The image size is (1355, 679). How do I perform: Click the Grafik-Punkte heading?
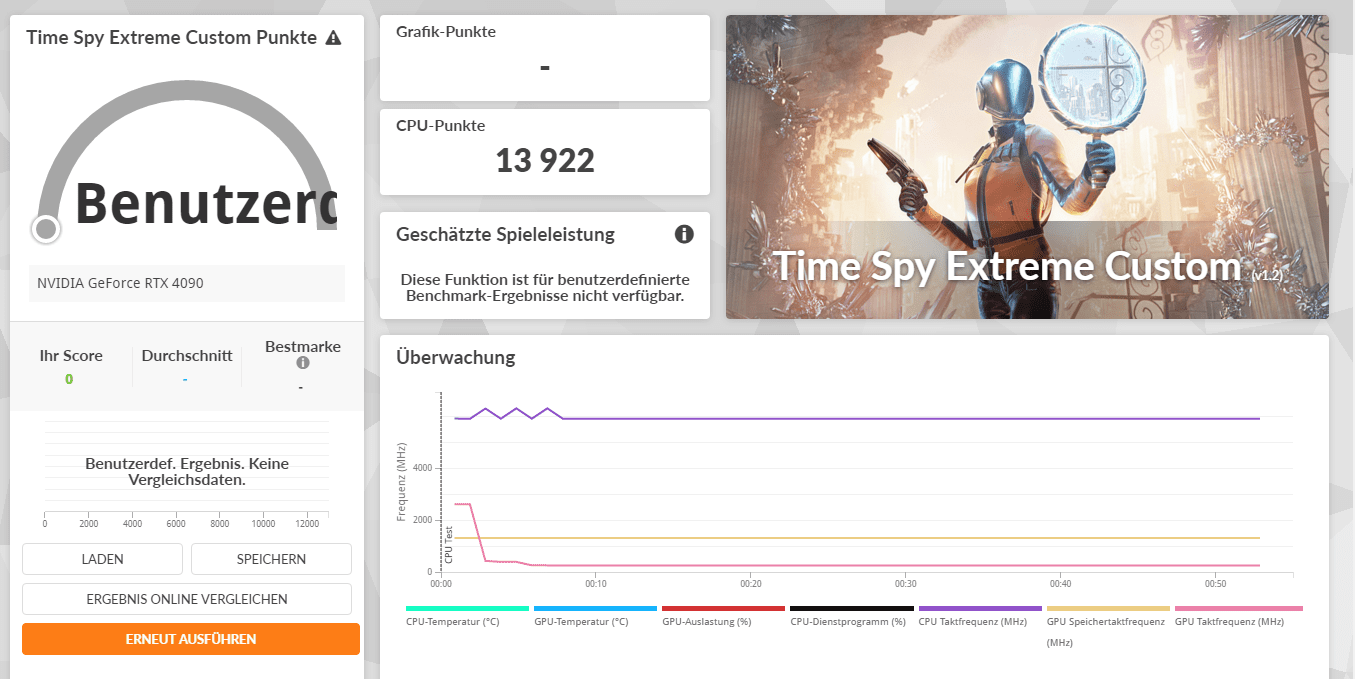[446, 31]
